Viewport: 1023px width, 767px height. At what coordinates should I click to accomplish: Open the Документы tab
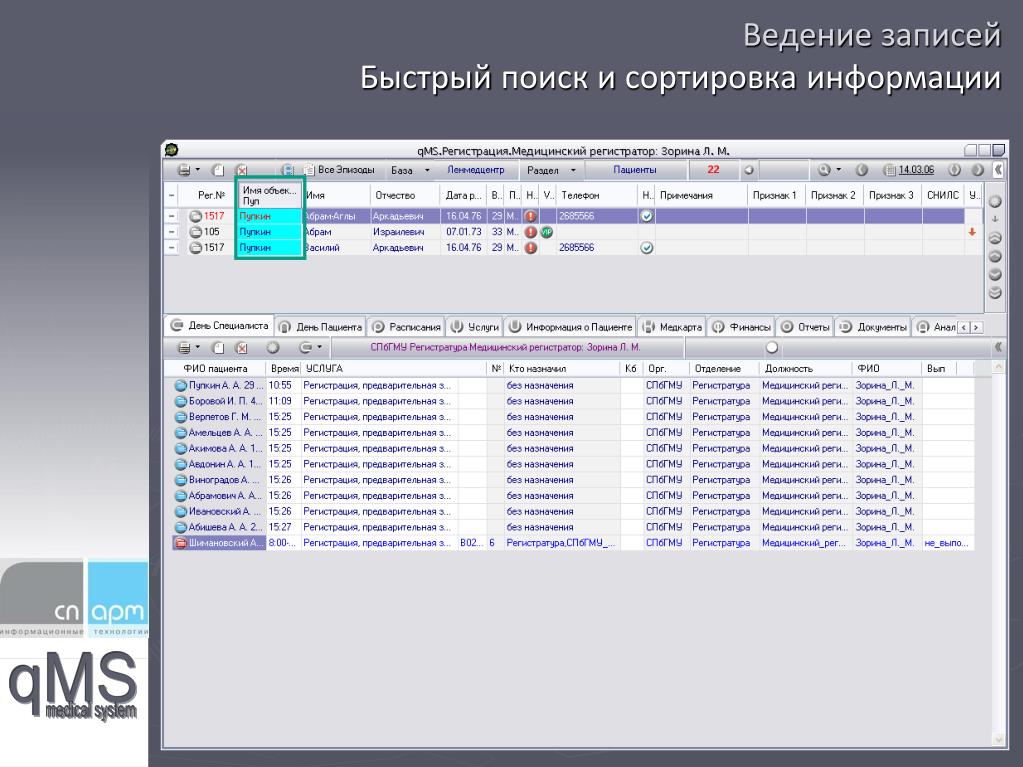click(x=874, y=327)
